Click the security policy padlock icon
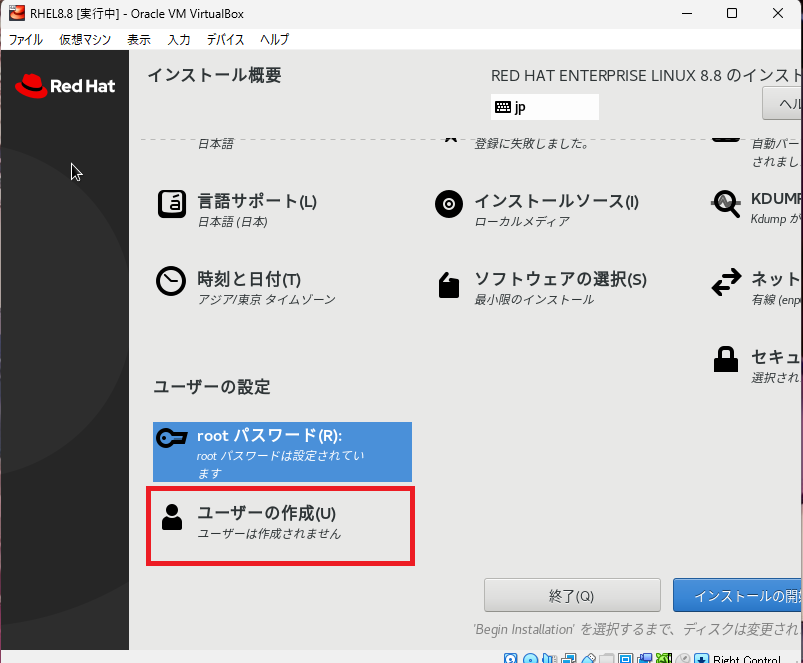The height and width of the screenshot is (663, 803). click(x=726, y=359)
